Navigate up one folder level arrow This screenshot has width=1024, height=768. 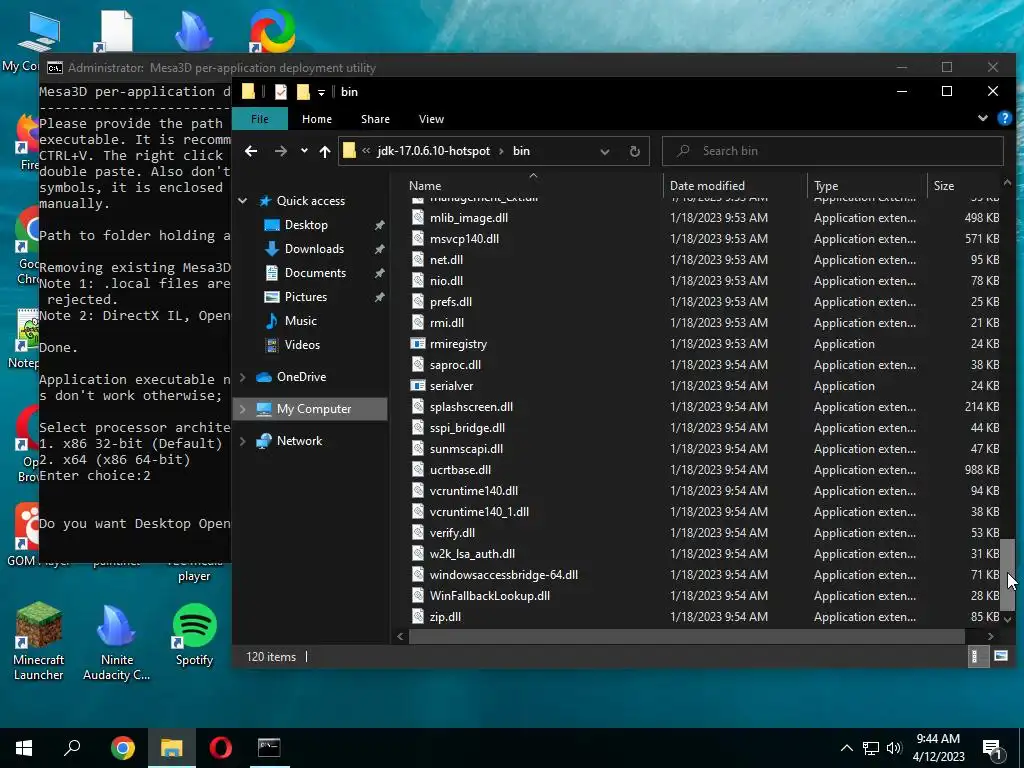point(325,152)
